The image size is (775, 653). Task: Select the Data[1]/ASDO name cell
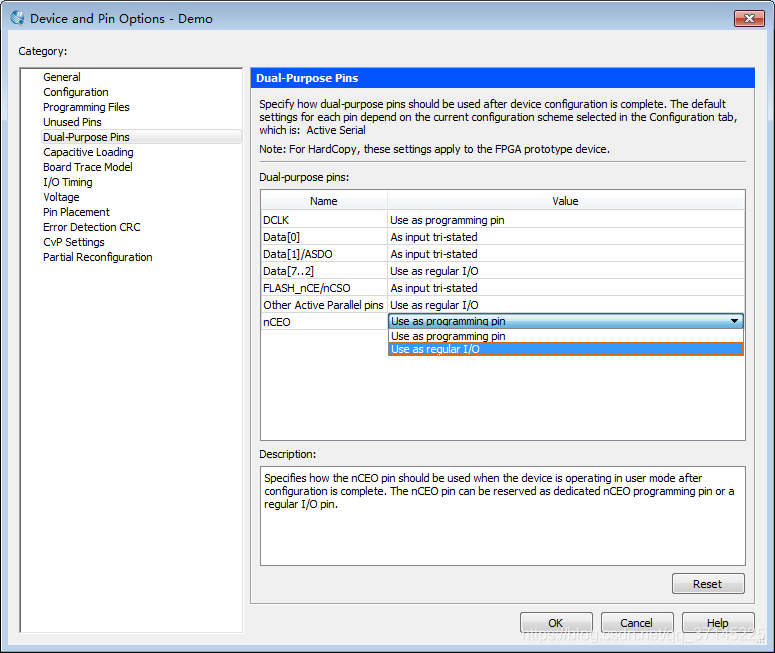tap(324, 254)
